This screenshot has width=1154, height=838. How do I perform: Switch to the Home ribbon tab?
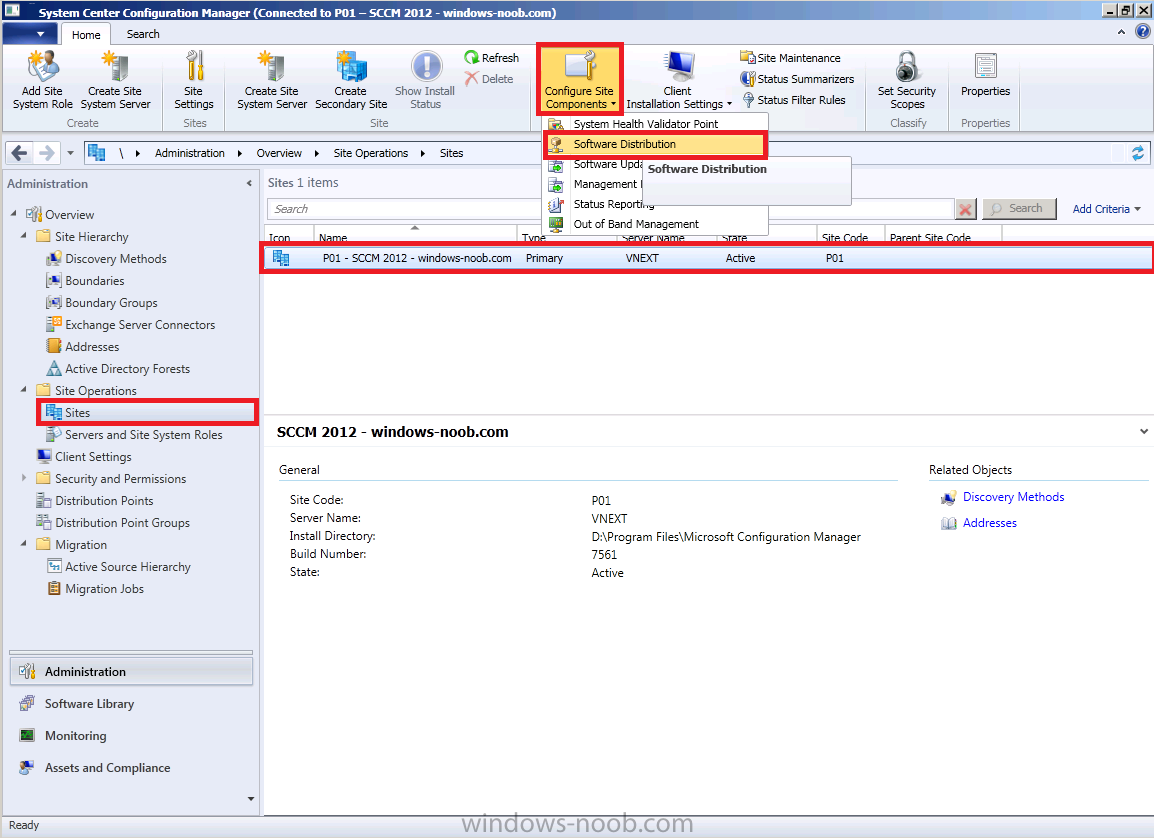(86, 35)
